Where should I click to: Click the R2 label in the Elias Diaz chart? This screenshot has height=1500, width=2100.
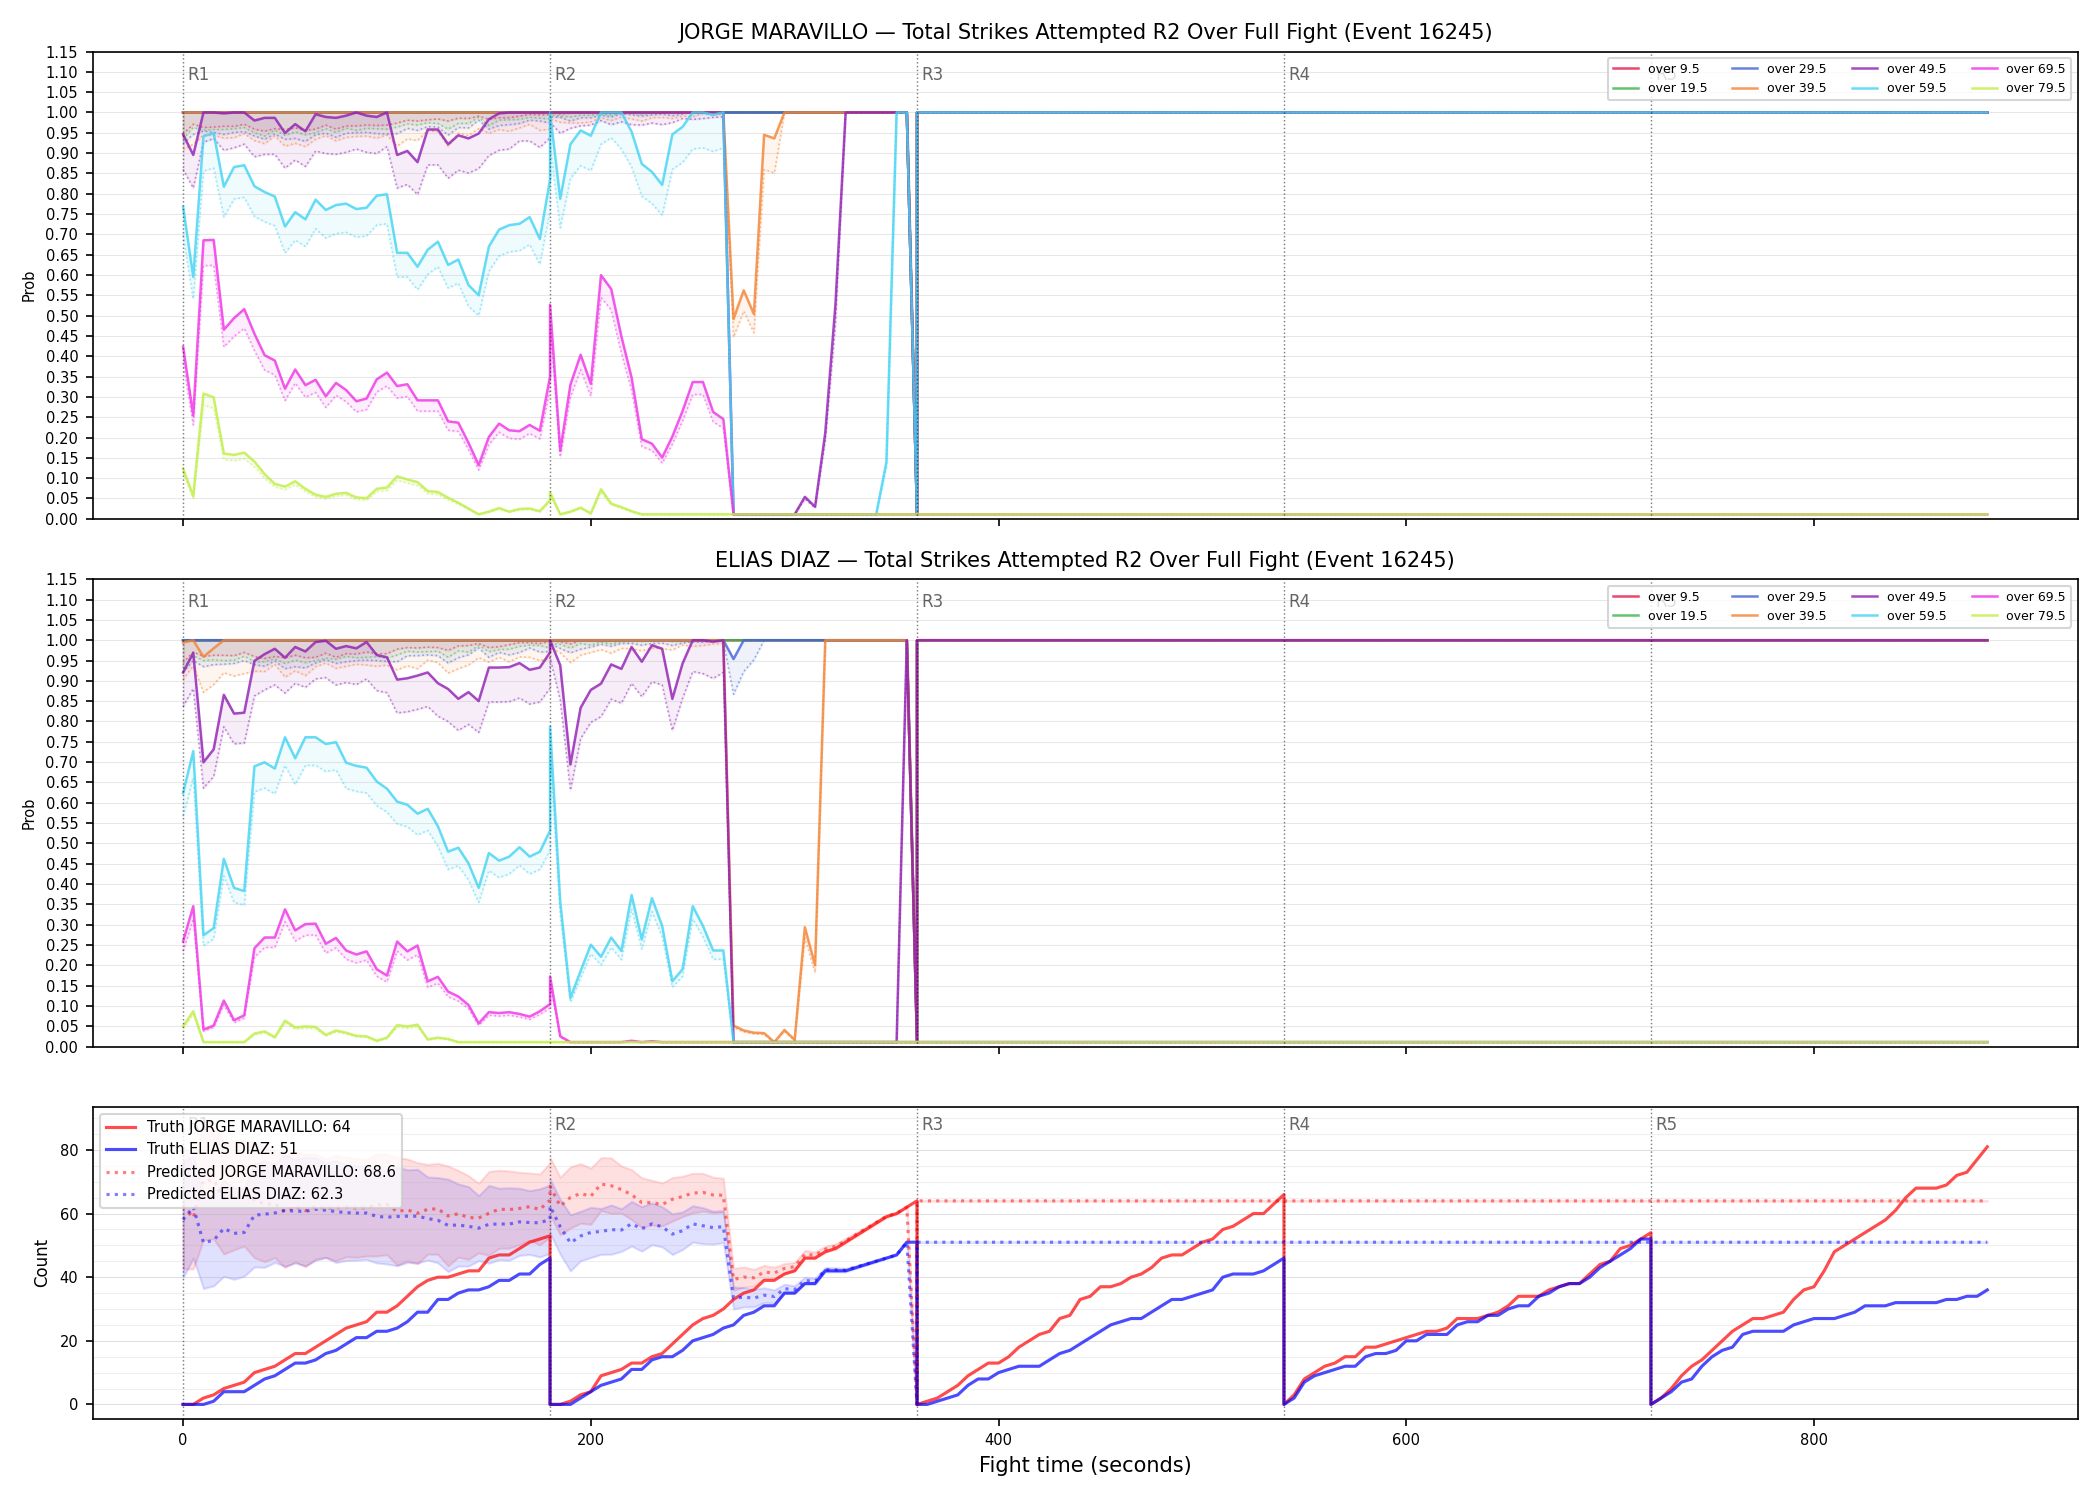[565, 601]
